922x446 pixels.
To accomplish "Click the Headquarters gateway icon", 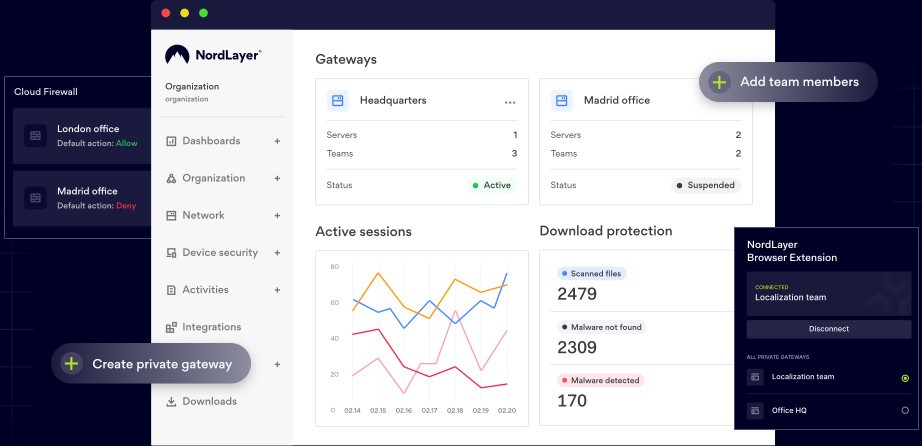I will [338, 100].
